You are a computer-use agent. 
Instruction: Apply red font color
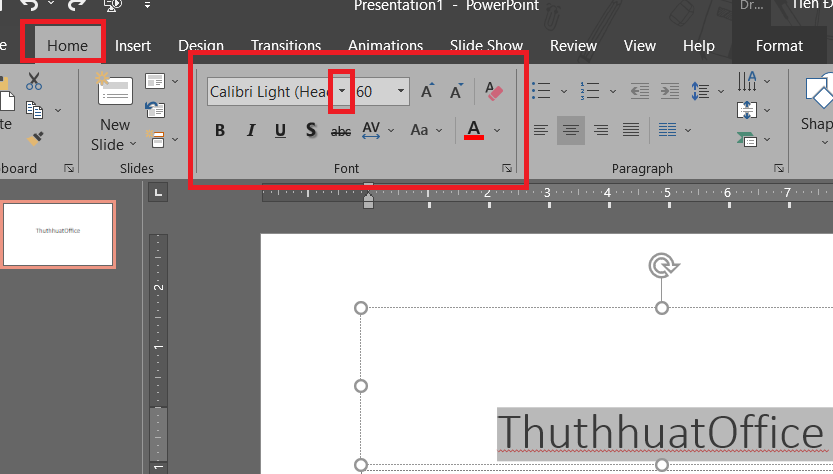pos(474,130)
